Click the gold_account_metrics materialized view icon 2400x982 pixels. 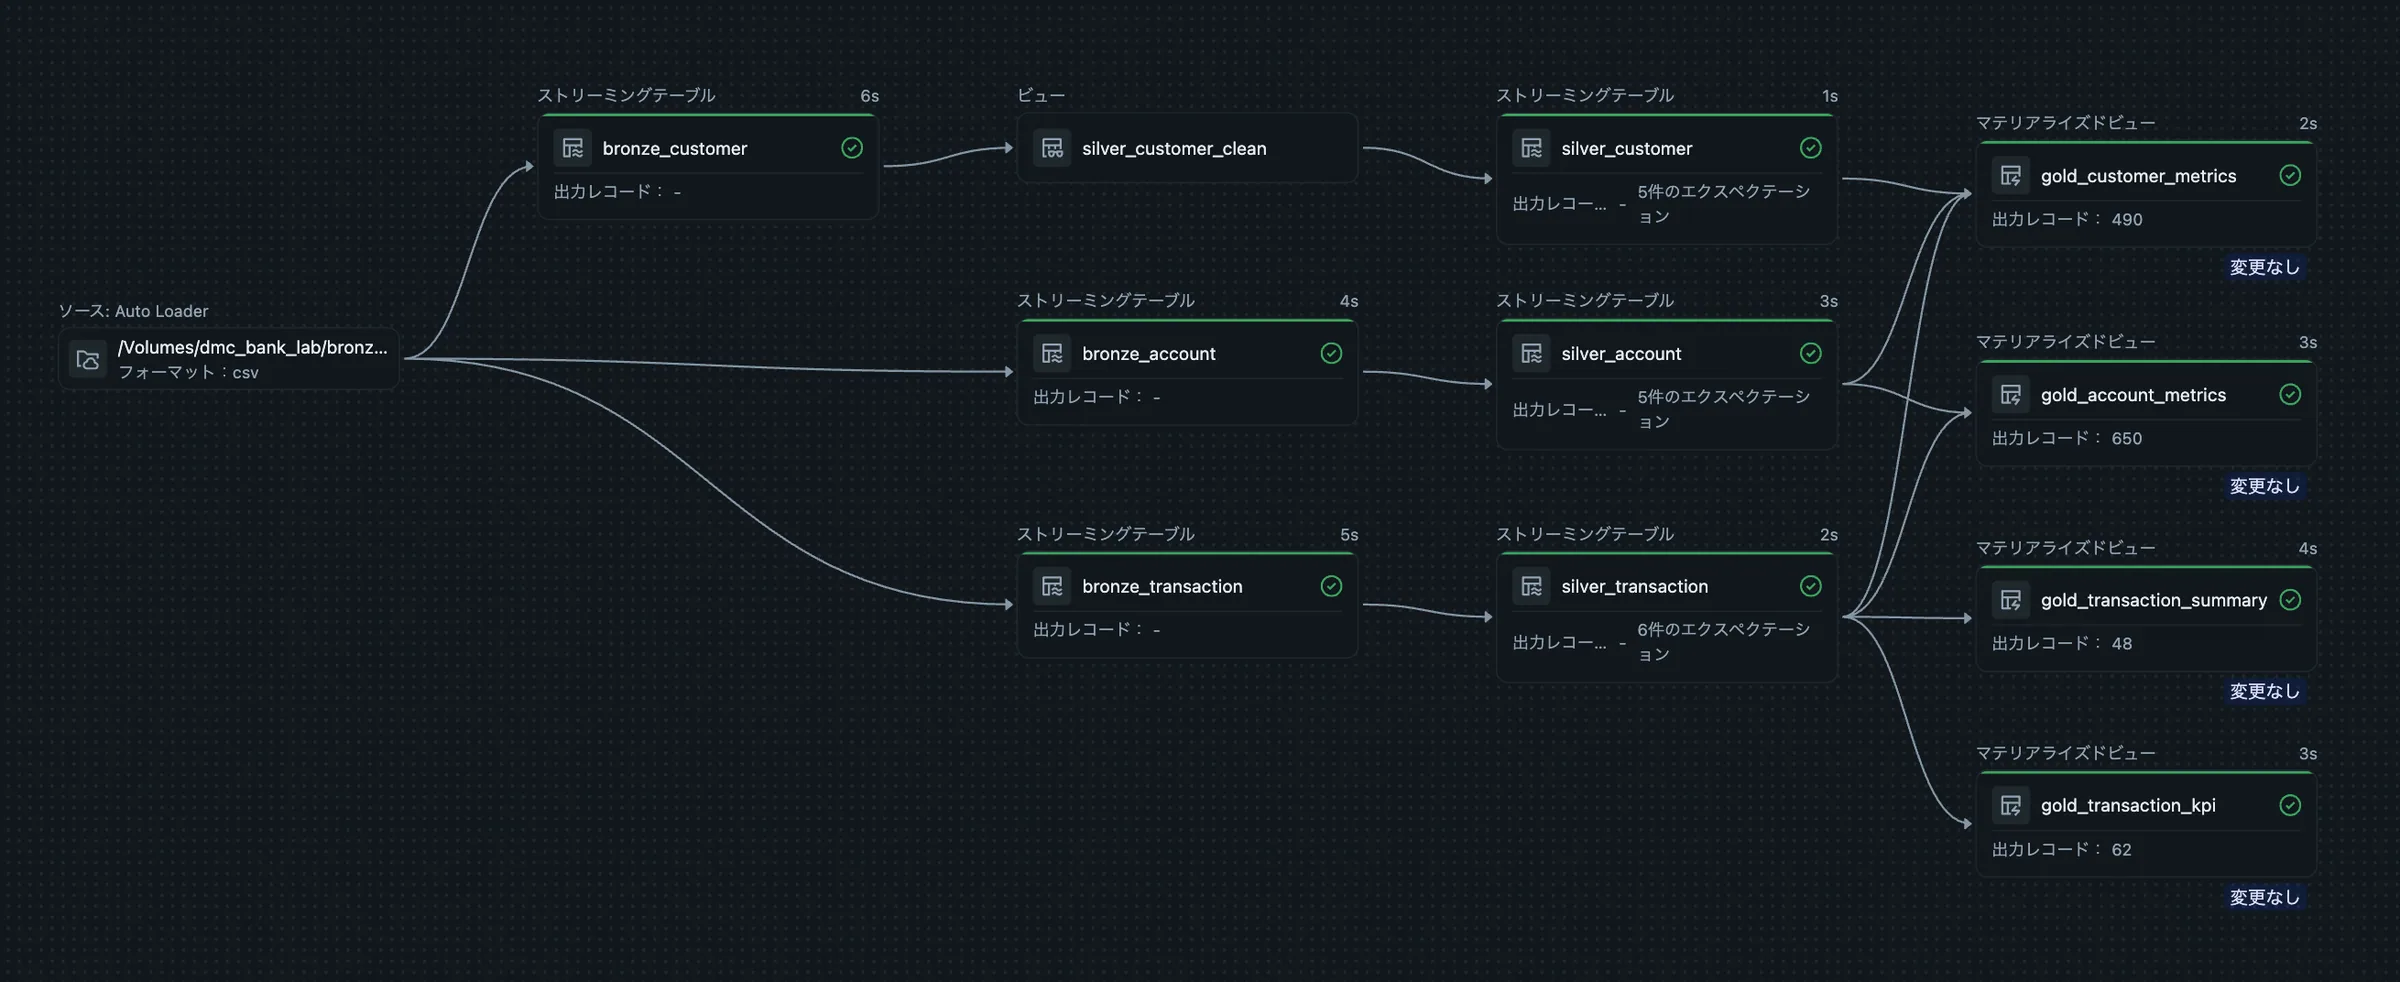coord(2011,395)
